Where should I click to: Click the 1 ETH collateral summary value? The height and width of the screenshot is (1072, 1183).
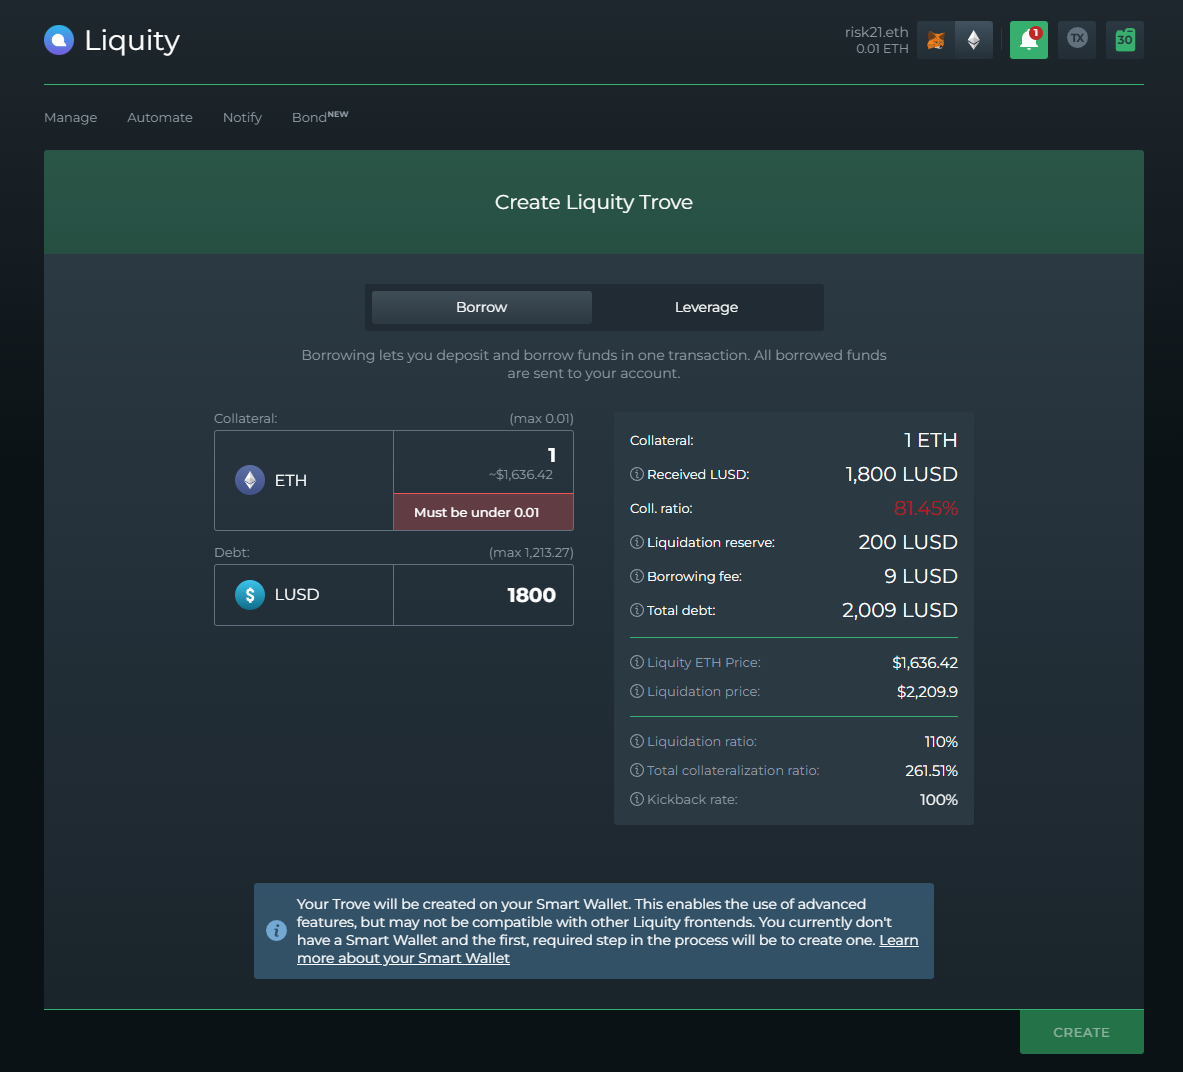click(930, 440)
